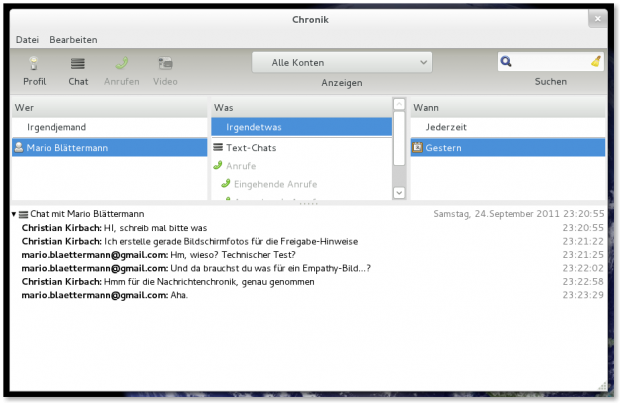Click the Video toolbar icon

pos(165,64)
